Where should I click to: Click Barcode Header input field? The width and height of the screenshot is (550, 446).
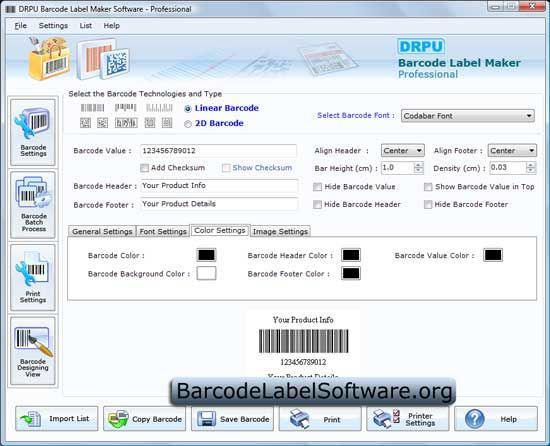click(219, 185)
